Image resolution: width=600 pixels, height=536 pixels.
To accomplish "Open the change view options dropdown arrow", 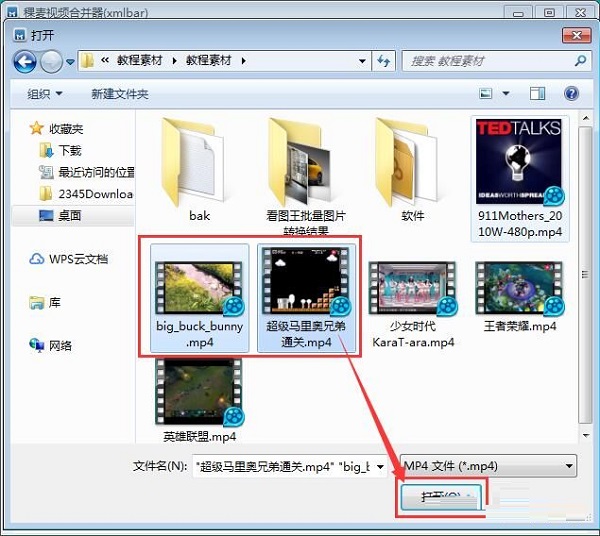I will [506, 94].
